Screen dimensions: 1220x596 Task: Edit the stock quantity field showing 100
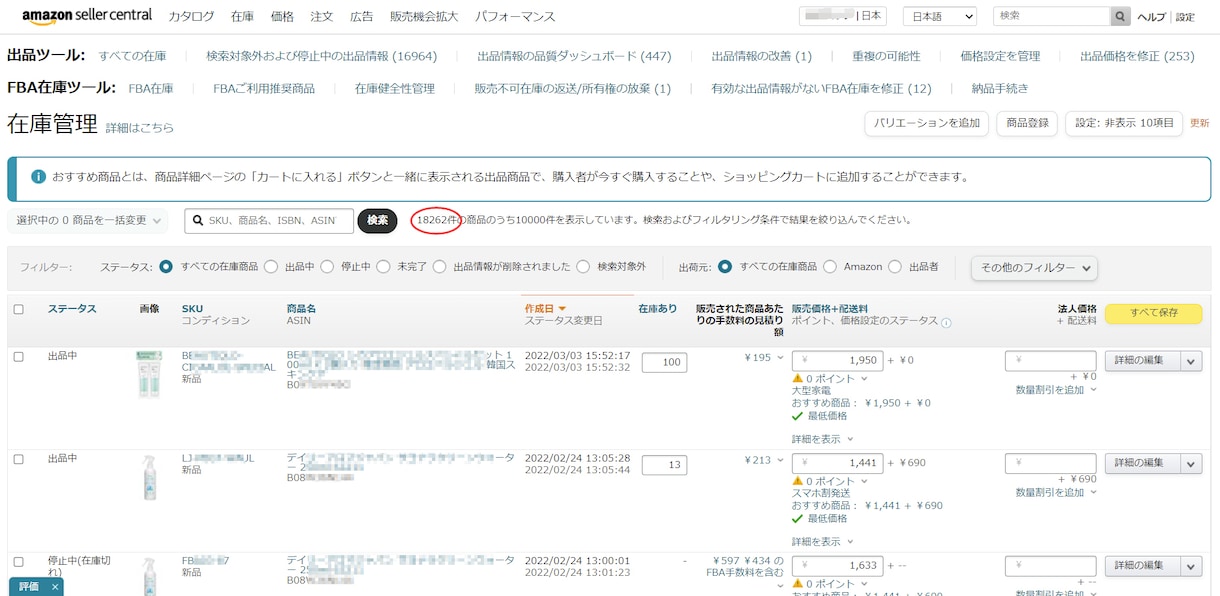(x=664, y=362)
